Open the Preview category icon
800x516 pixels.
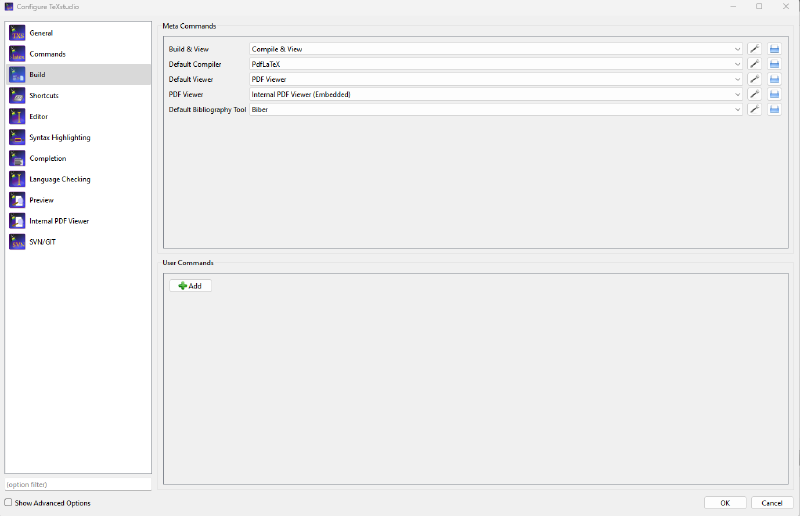coord(17,201)
